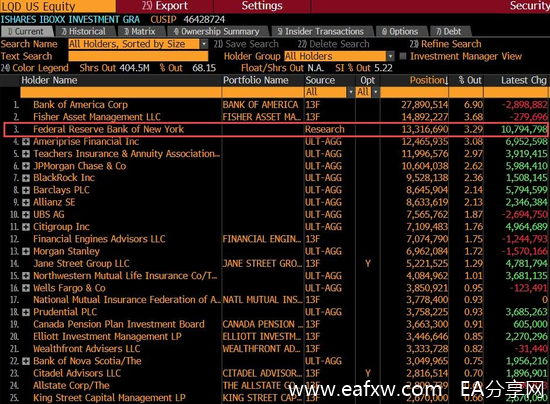
Task: Click Delete Search
Action: coord(334,44)
